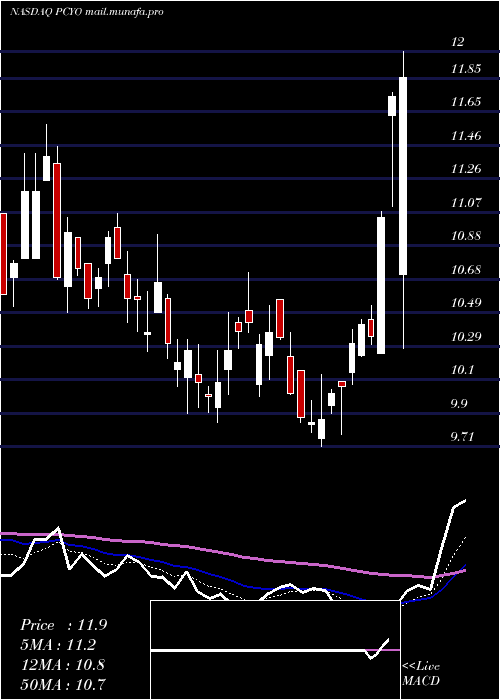Click the 11.85 price axis label
500x700 pixels.
[x=466, y=69]
